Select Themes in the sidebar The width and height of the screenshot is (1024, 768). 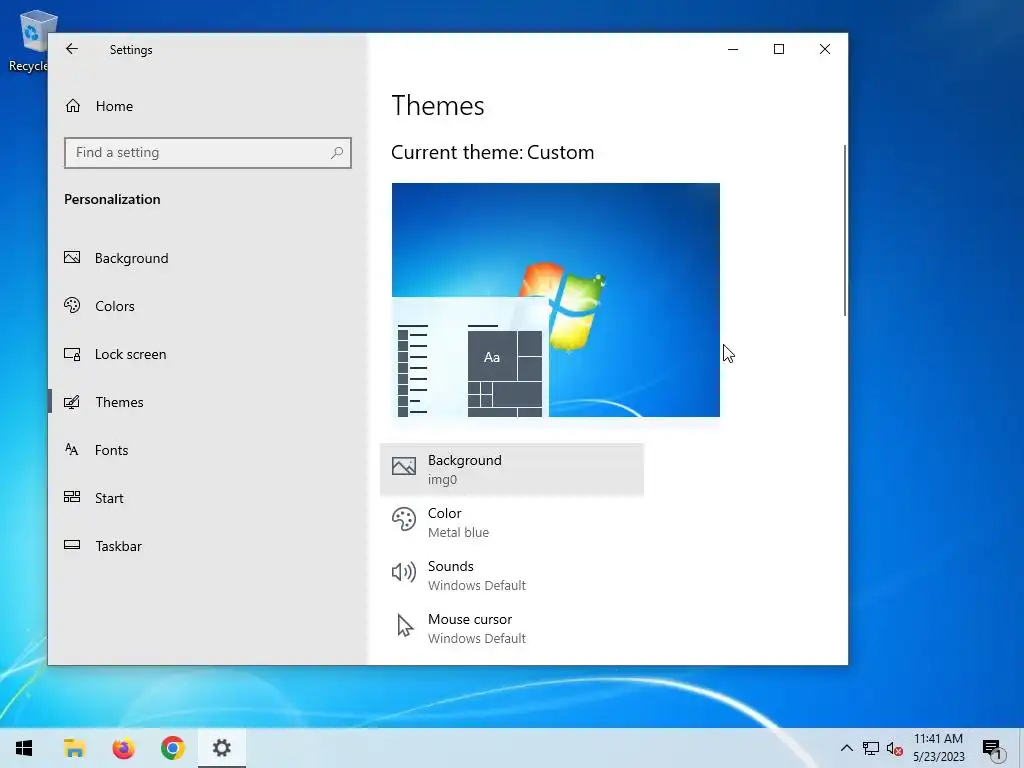pyautogui.click(x=208, y=402)
